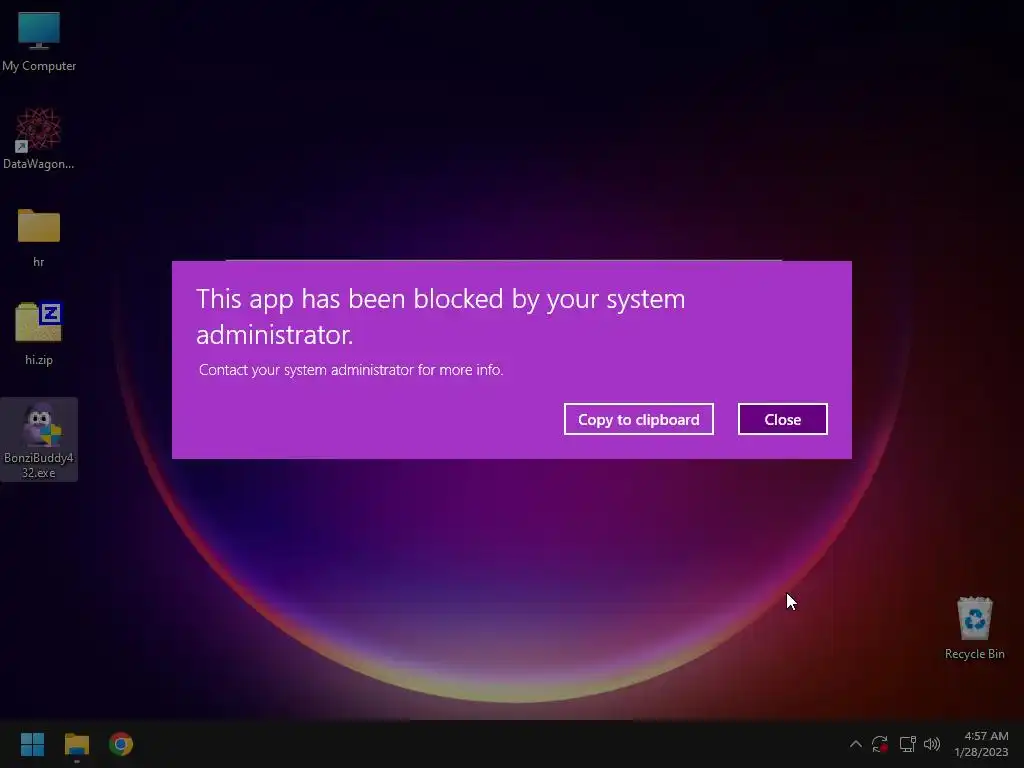Copy the blocked app message to clipboard
The image size is (1024, 768).
tap(639, 419)
